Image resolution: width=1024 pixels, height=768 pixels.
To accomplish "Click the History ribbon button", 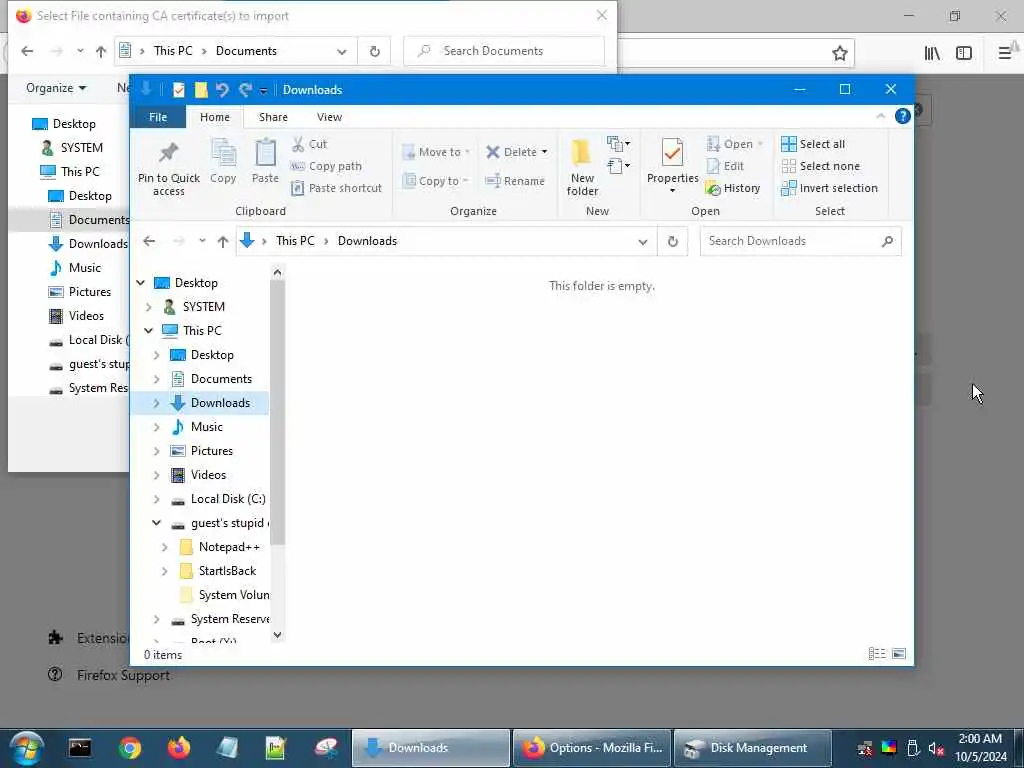I will tap(733, 188).
